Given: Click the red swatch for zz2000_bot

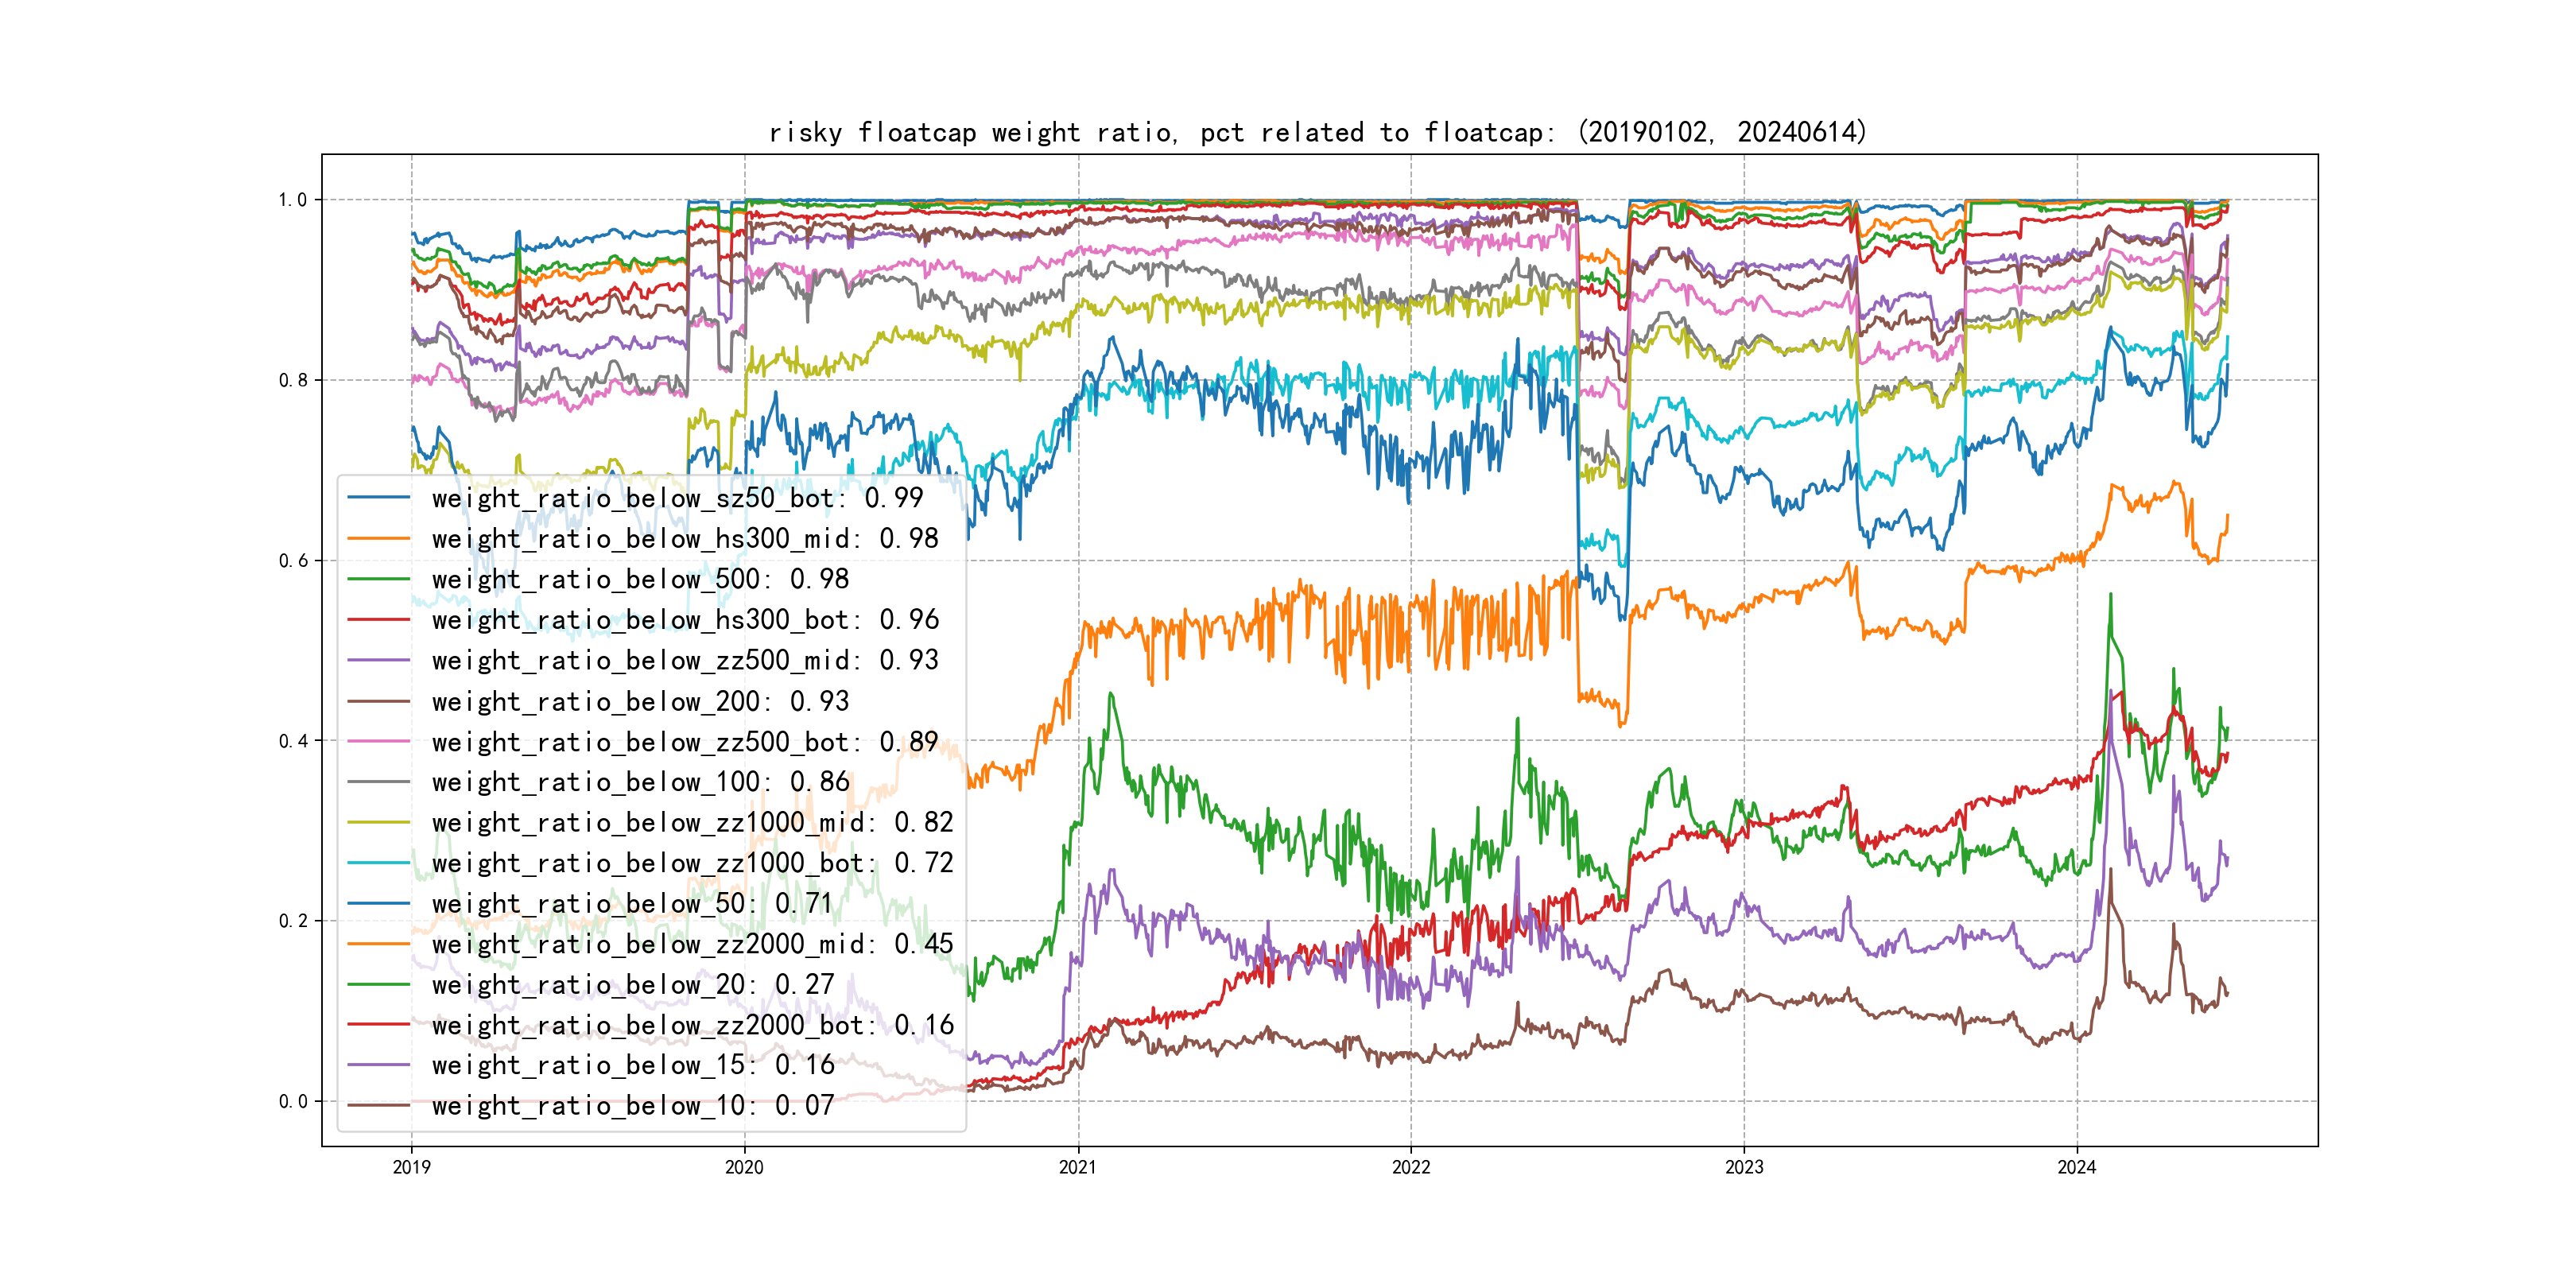Looking at the screenshot, I should tap(378, 1025).
